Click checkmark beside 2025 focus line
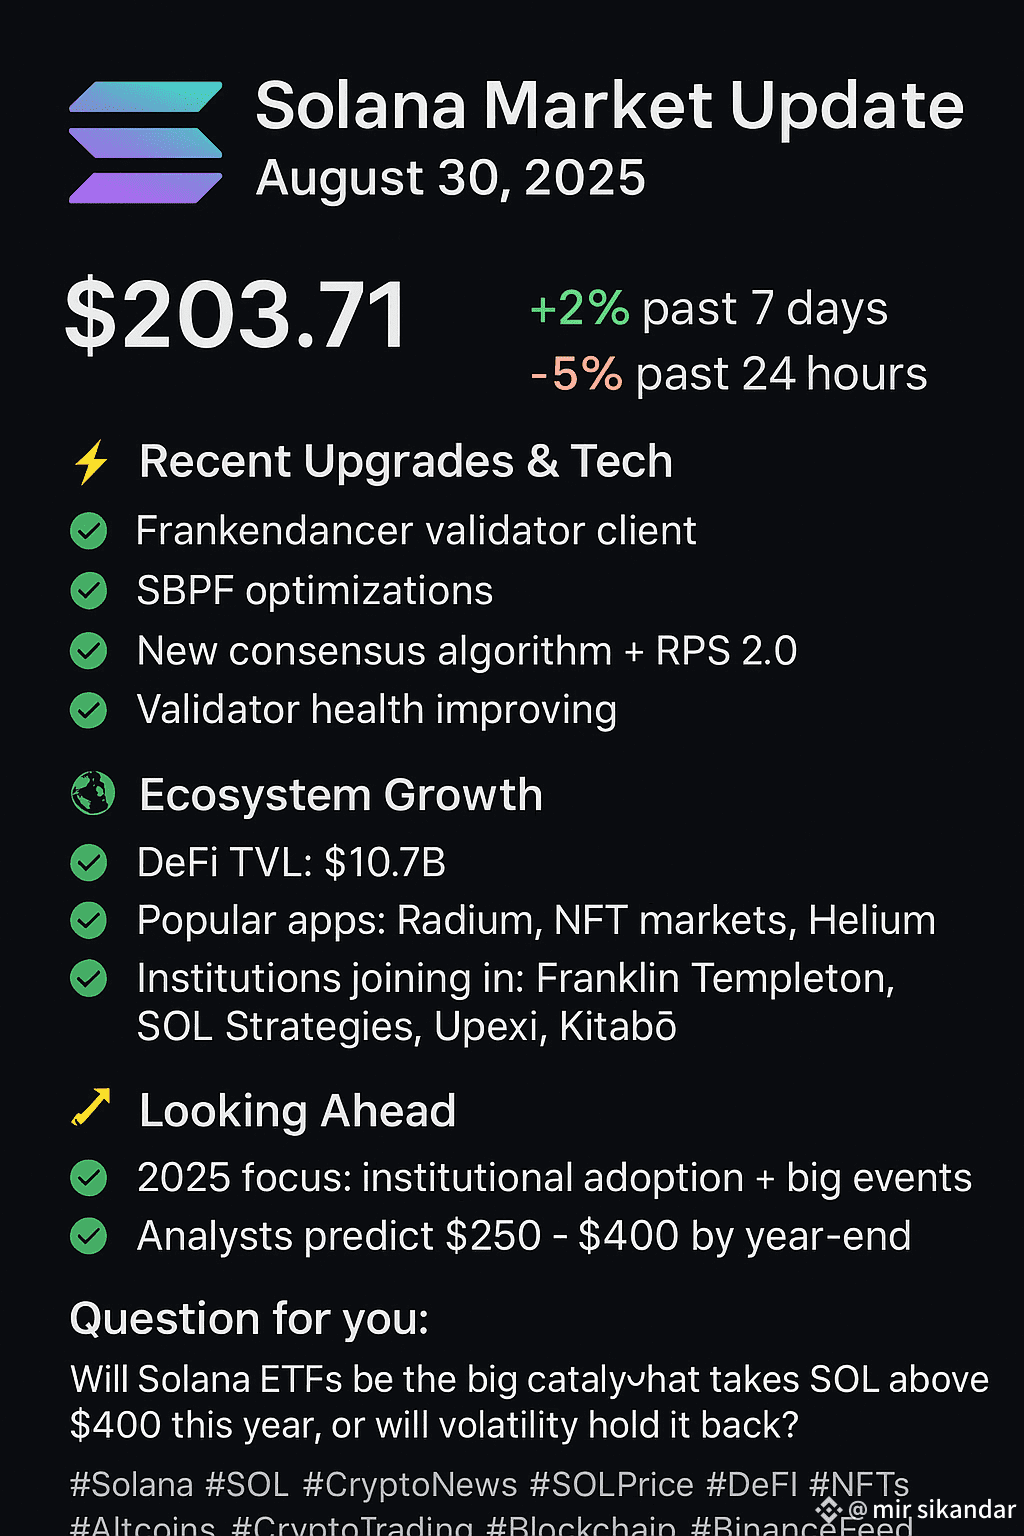Image resolution: width=1024 pixels, height=1536 pixels. pyautogui.click(x=89, y=1178)
